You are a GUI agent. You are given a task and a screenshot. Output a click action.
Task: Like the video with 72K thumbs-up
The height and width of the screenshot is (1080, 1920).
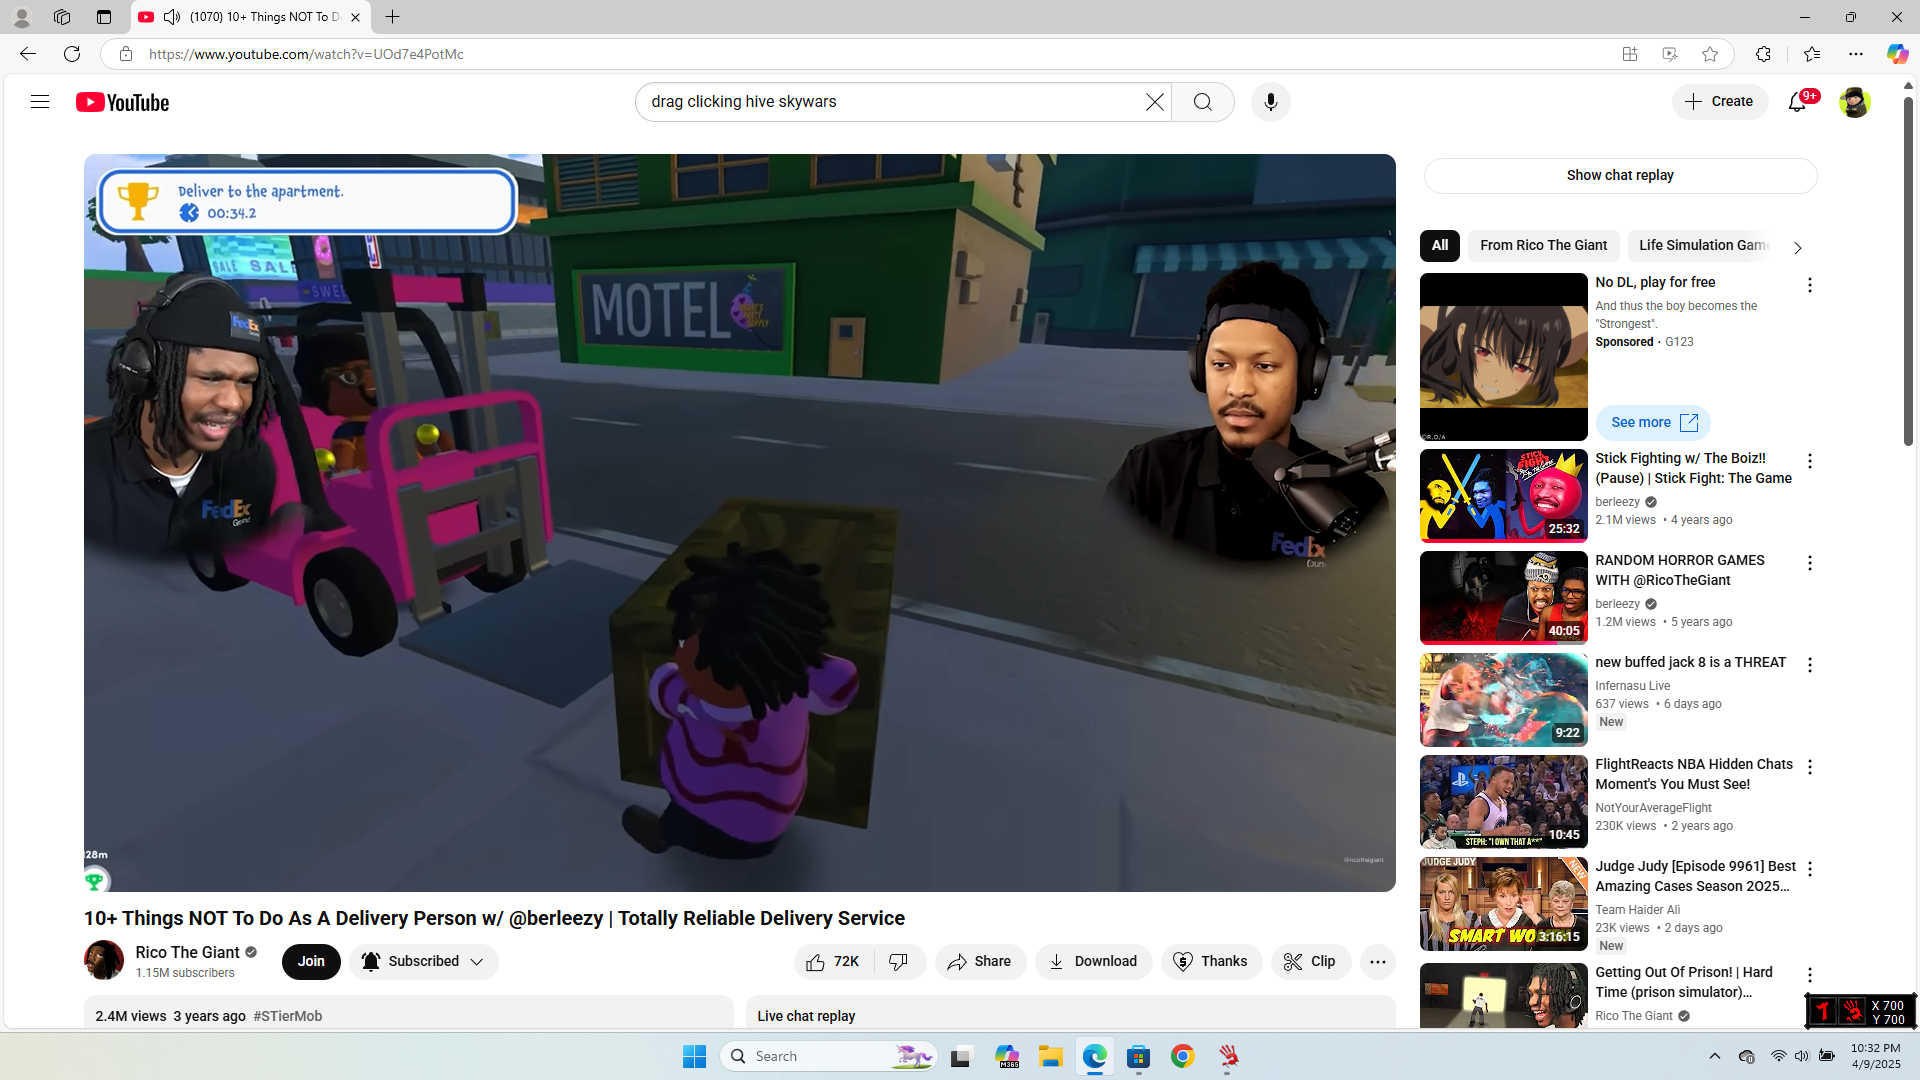point(833,961)
